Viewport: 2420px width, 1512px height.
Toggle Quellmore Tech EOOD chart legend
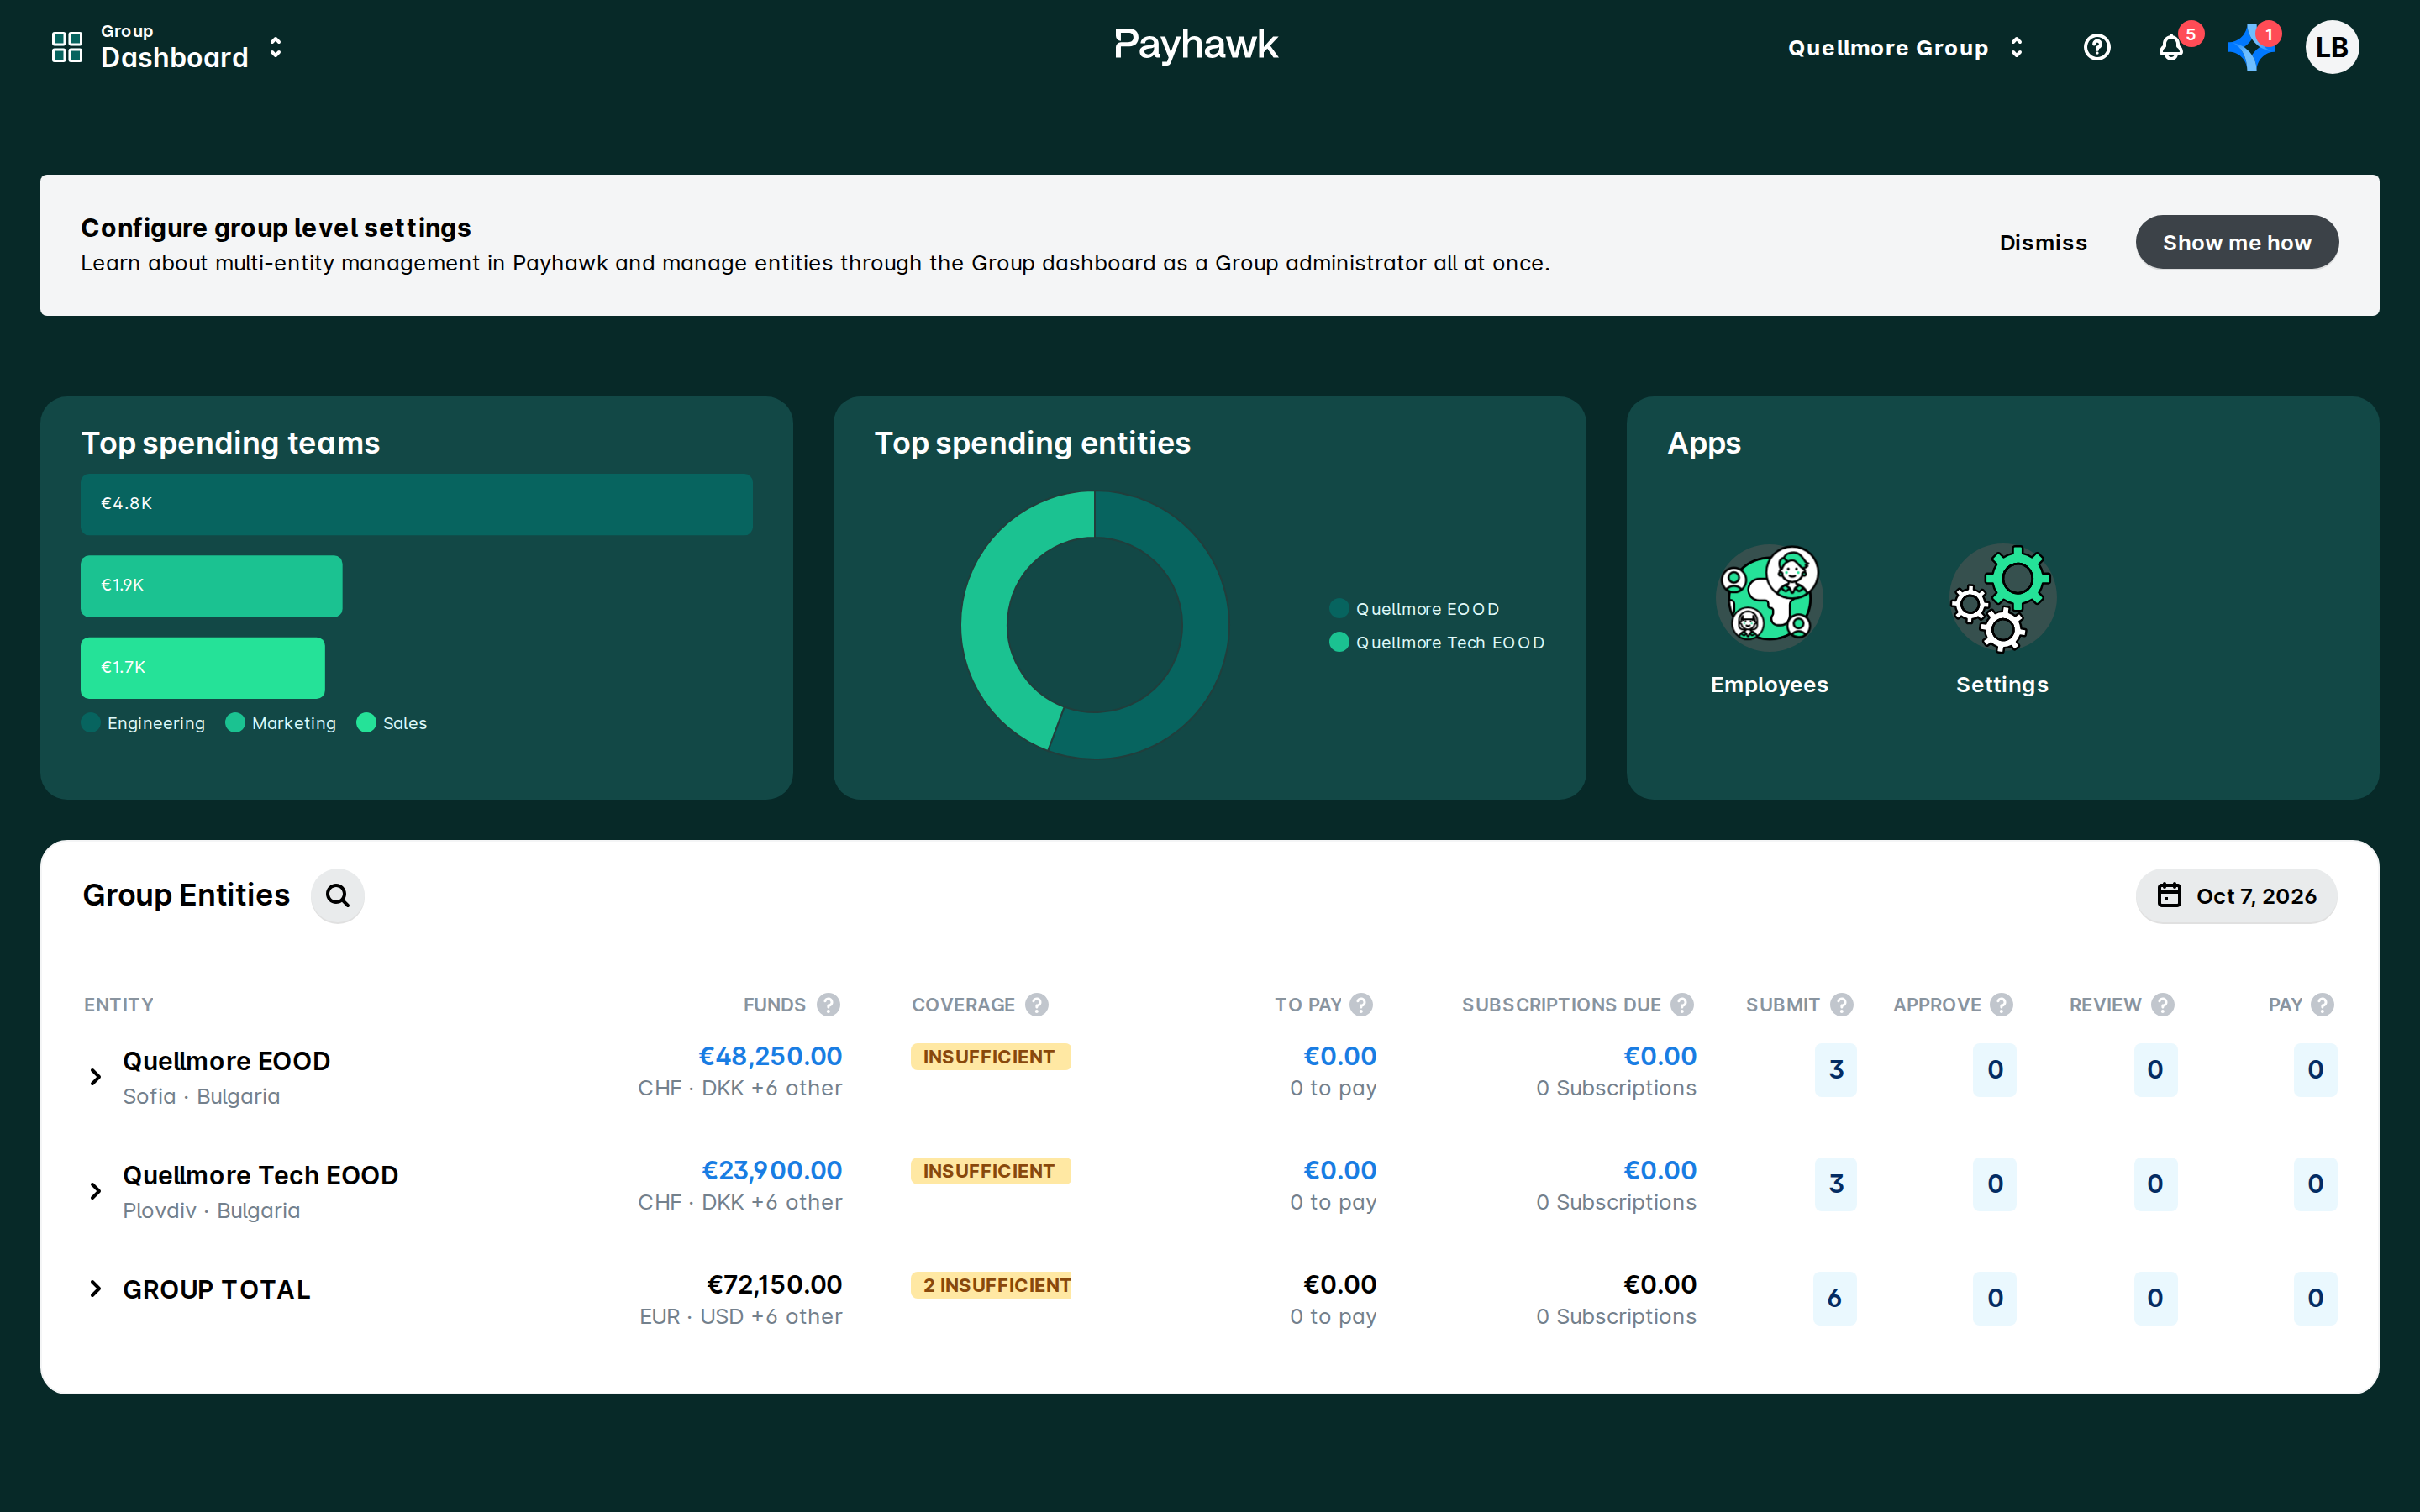[1437, 642]
